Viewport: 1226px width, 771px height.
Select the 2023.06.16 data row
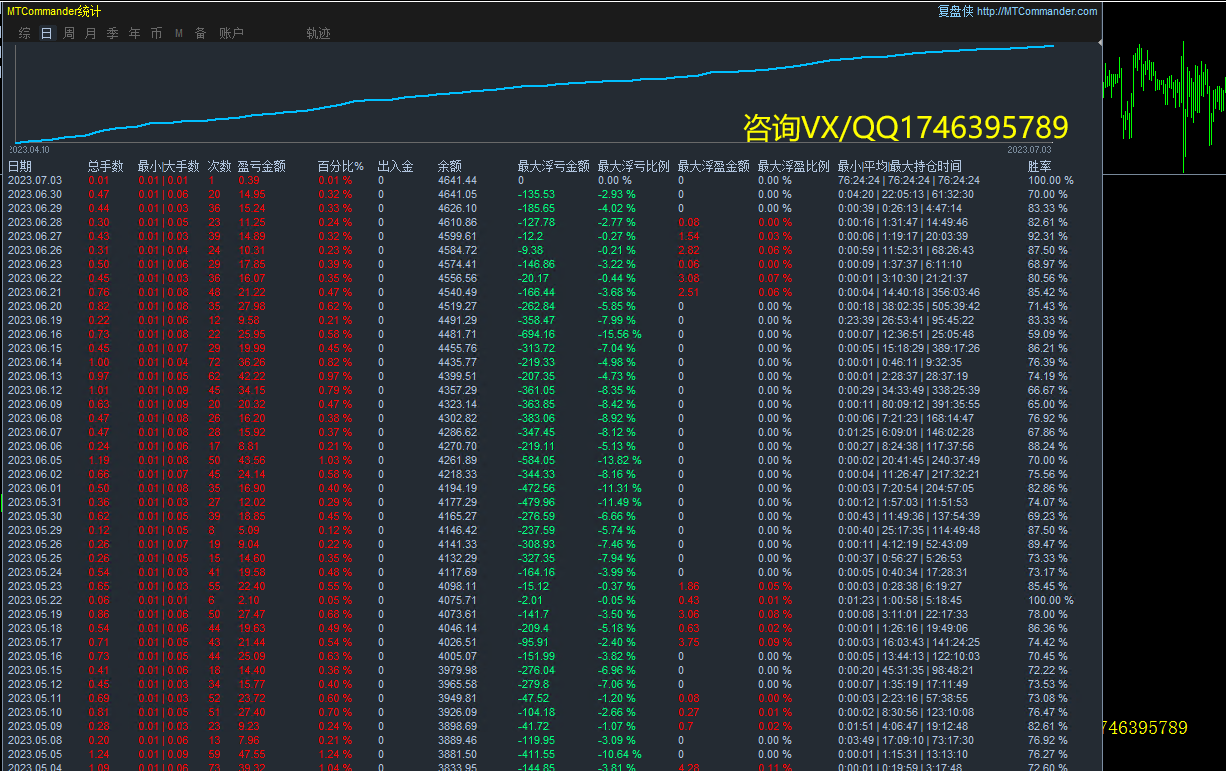pyautogui.click(x=552, y=334)
